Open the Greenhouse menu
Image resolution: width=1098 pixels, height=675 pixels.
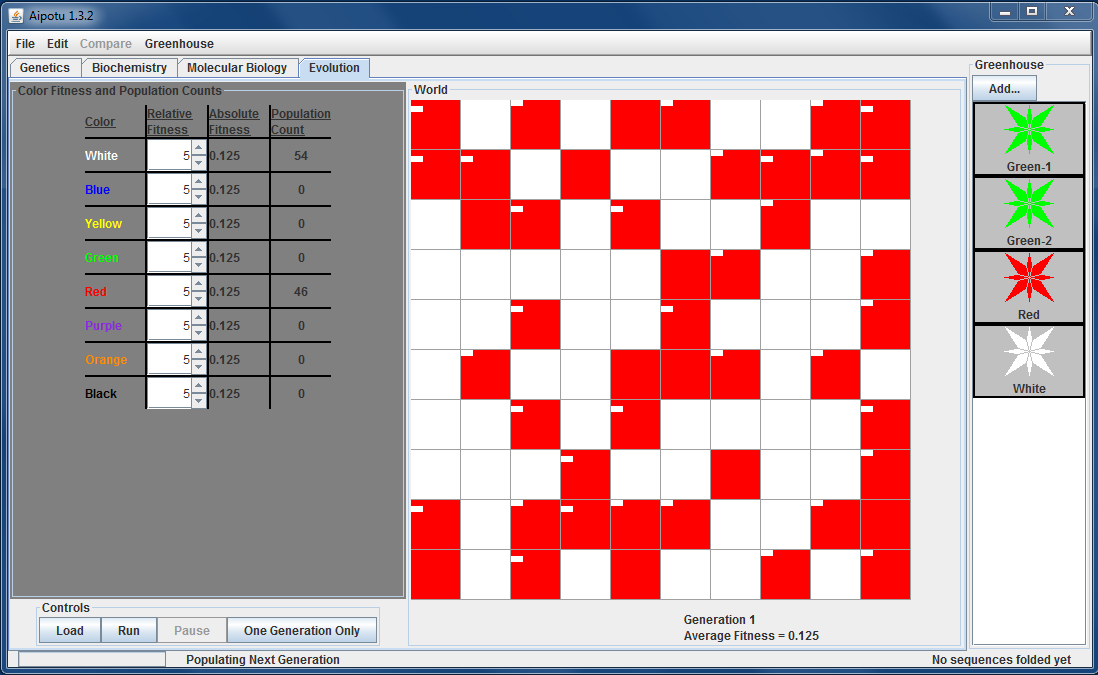pos(179,44)
